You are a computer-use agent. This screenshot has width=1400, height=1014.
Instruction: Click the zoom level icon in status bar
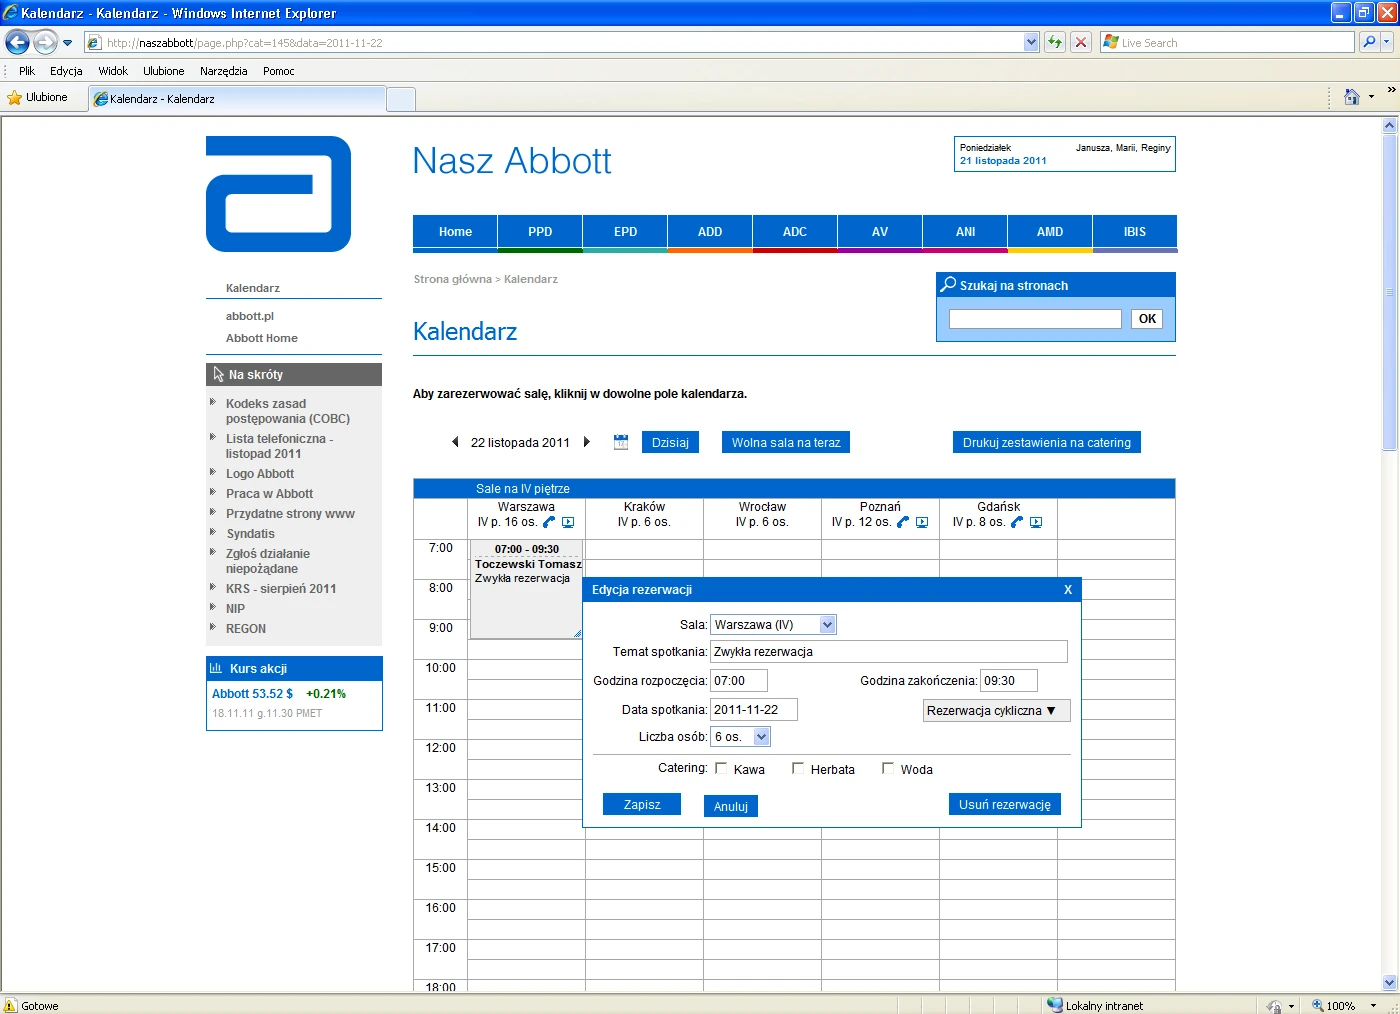click(1318, 1005)
